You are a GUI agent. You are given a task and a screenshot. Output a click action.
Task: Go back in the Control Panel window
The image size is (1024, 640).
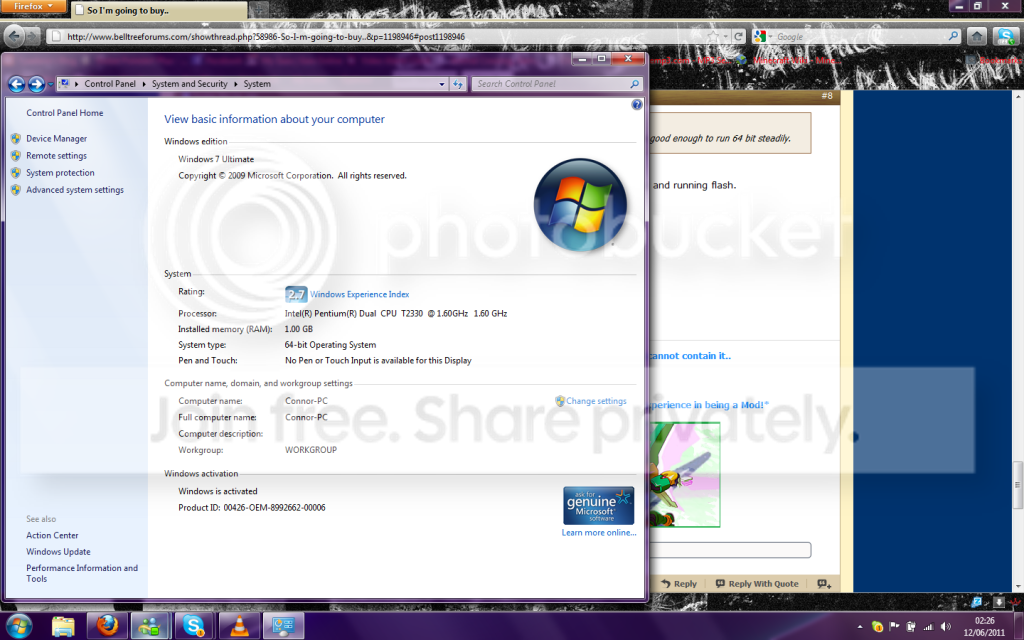click(x=16, y=84)
